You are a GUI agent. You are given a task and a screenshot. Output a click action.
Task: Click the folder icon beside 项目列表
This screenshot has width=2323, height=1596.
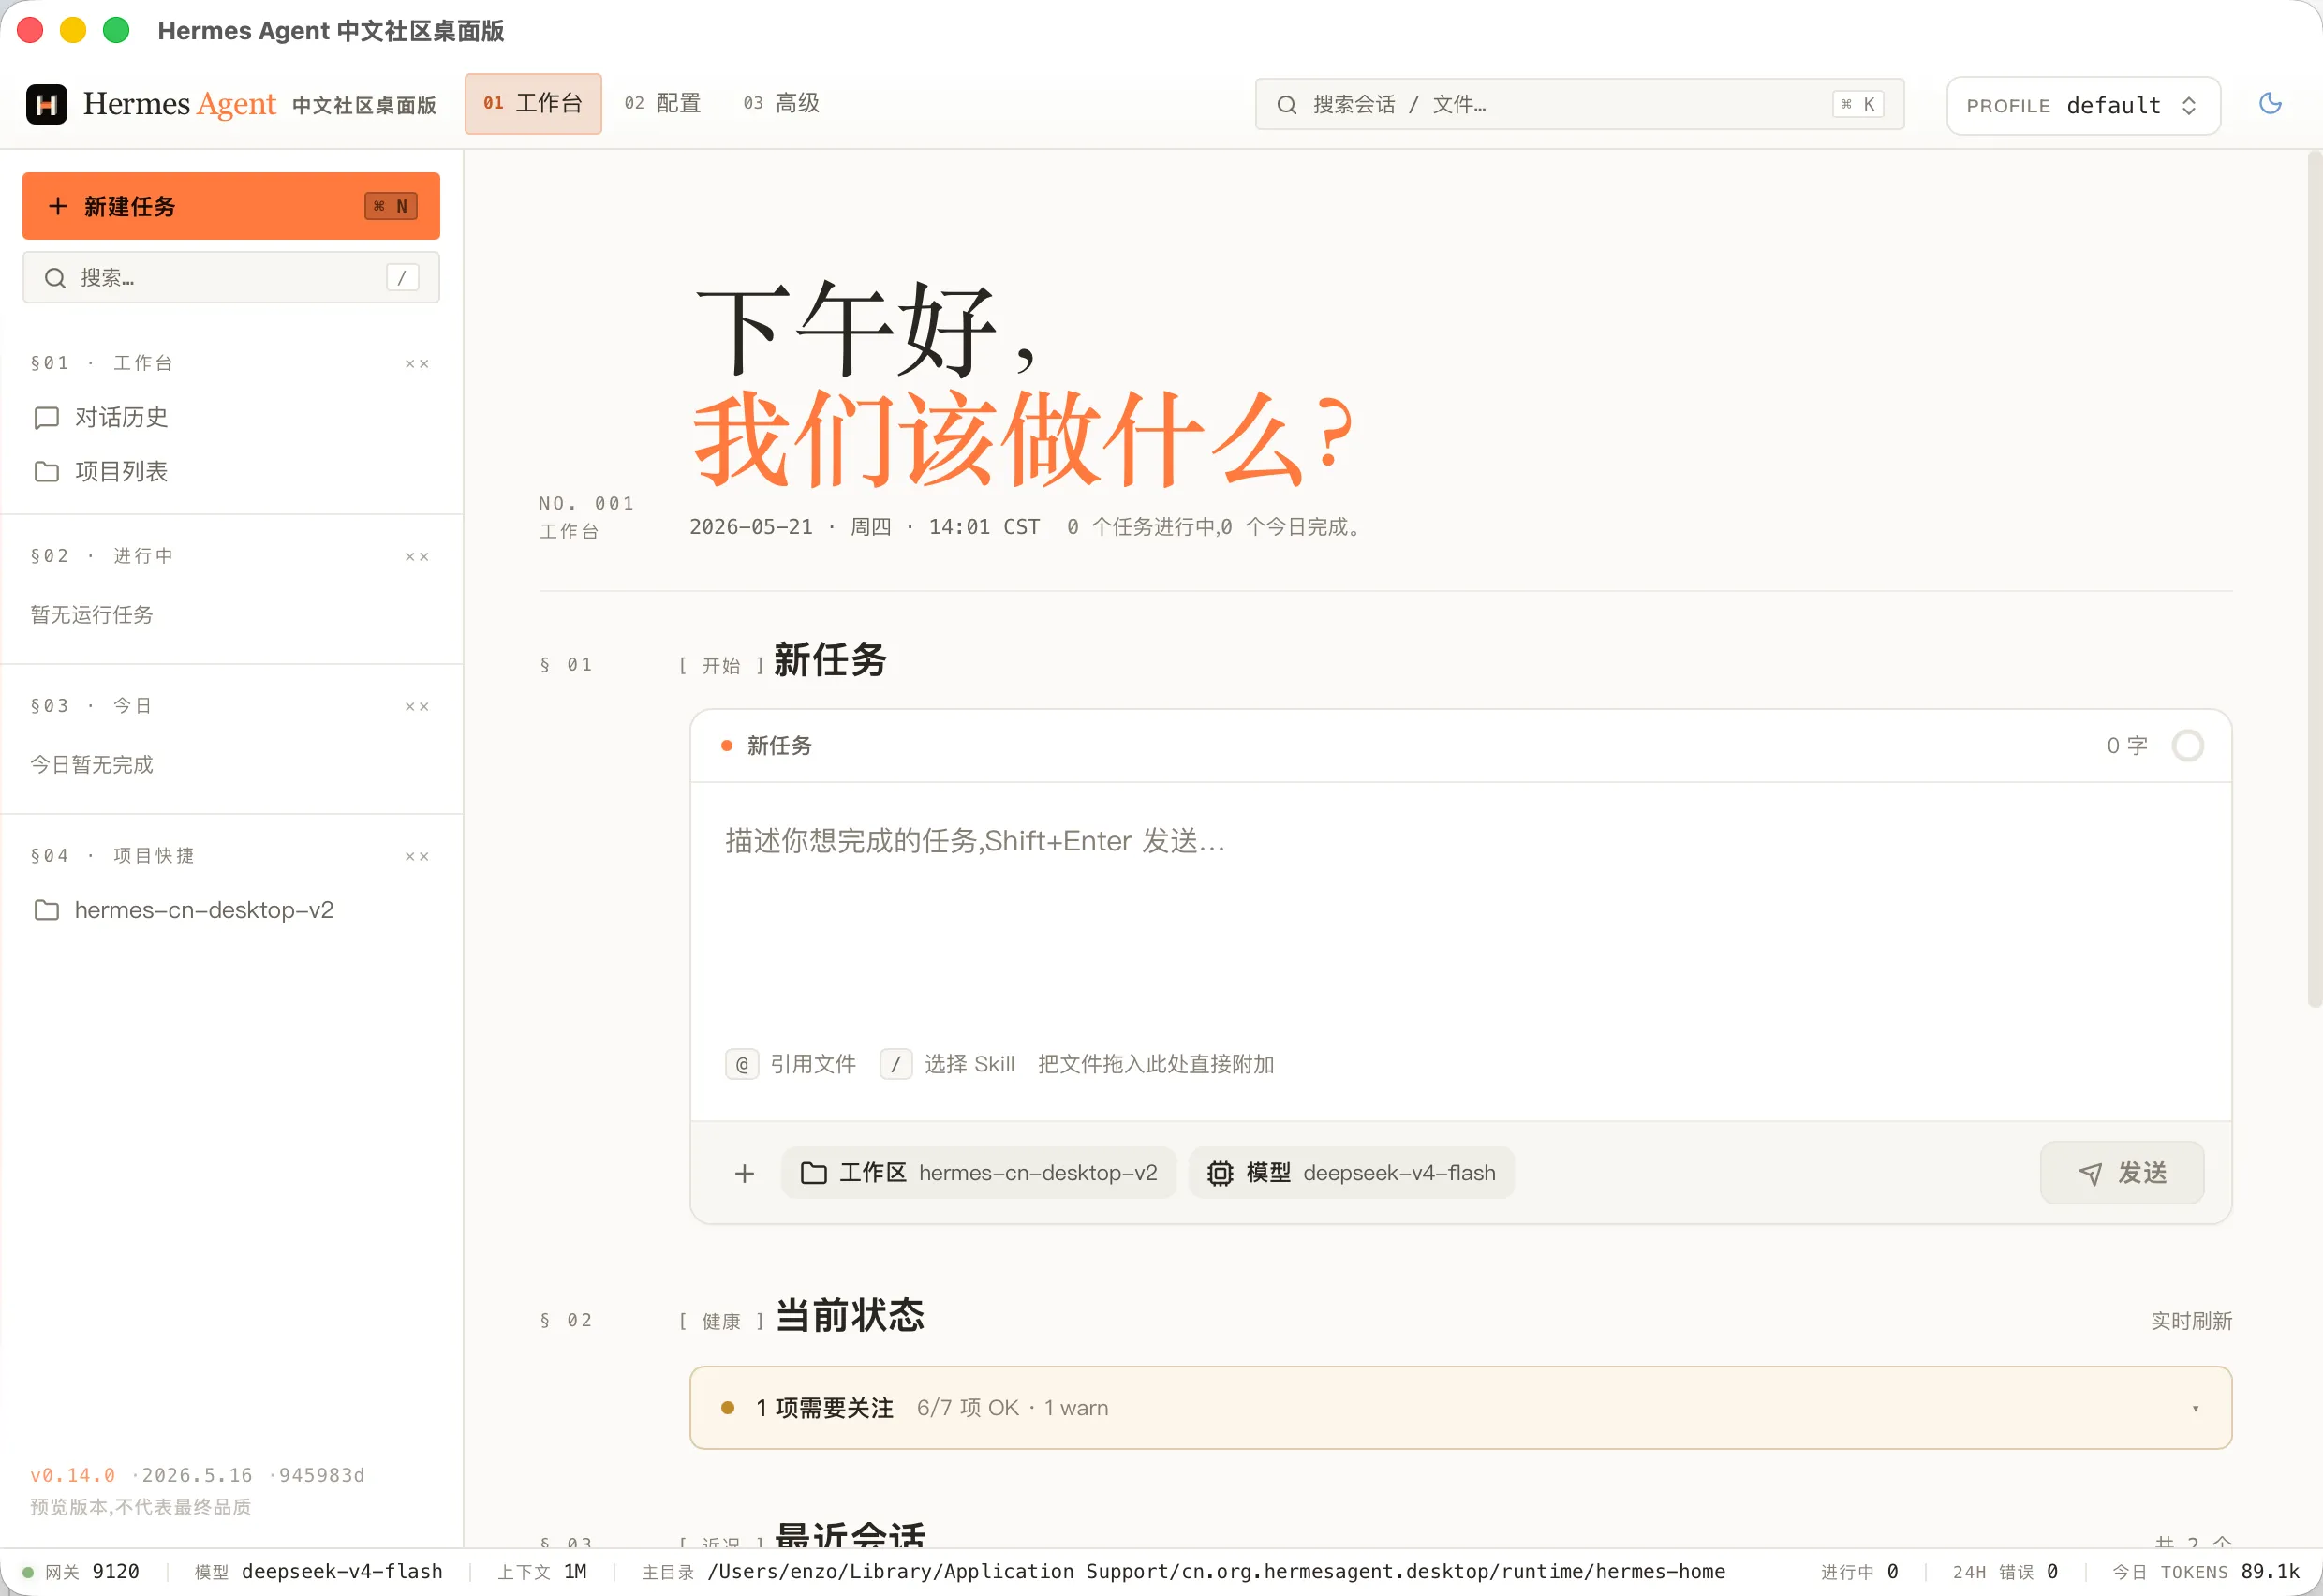click(x=47, y=471)
